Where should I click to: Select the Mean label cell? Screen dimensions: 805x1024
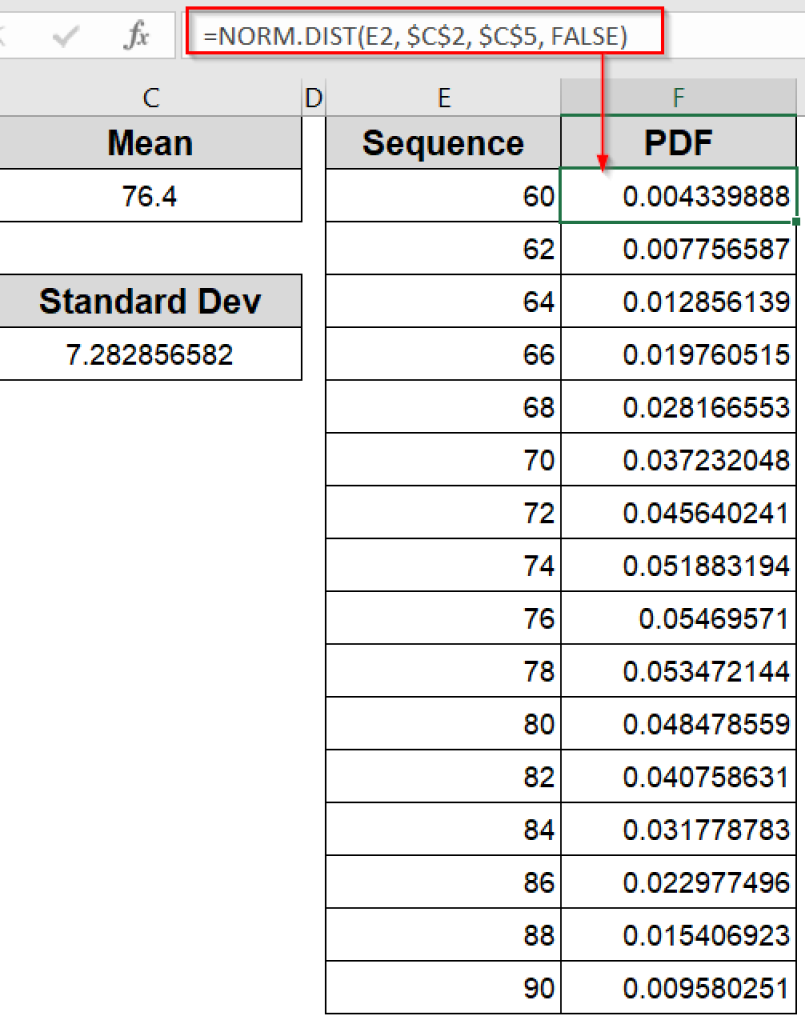pyautogui.click(x=150, y=143)
